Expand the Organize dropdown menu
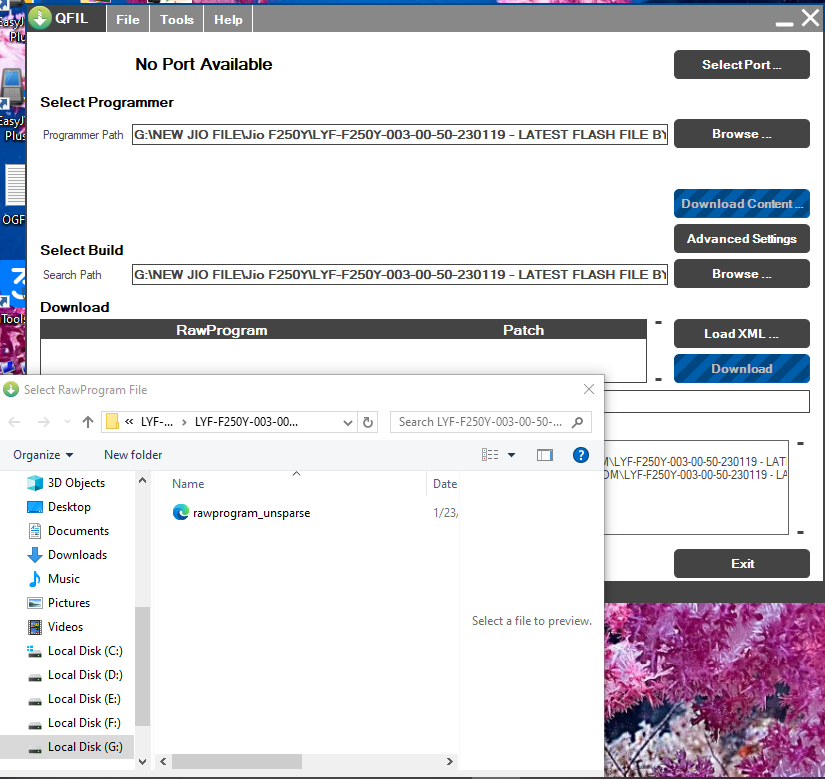The height and width of the screenshot is (779, 825). coord(43,455)
